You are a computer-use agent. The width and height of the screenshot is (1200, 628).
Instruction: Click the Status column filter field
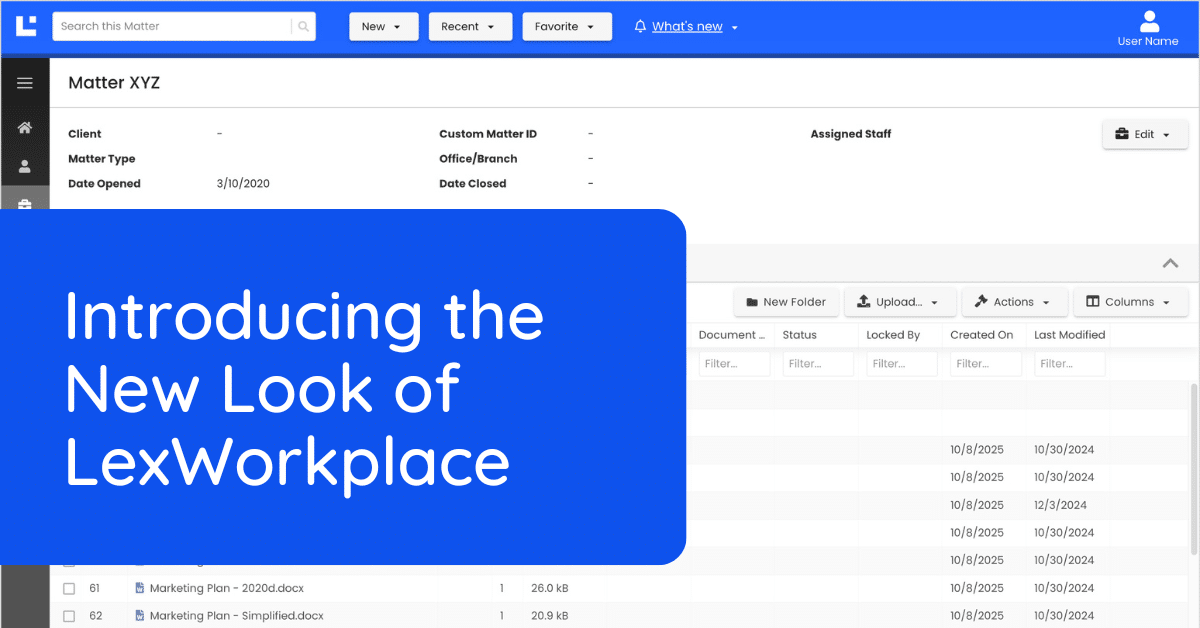tap(818, 364)
